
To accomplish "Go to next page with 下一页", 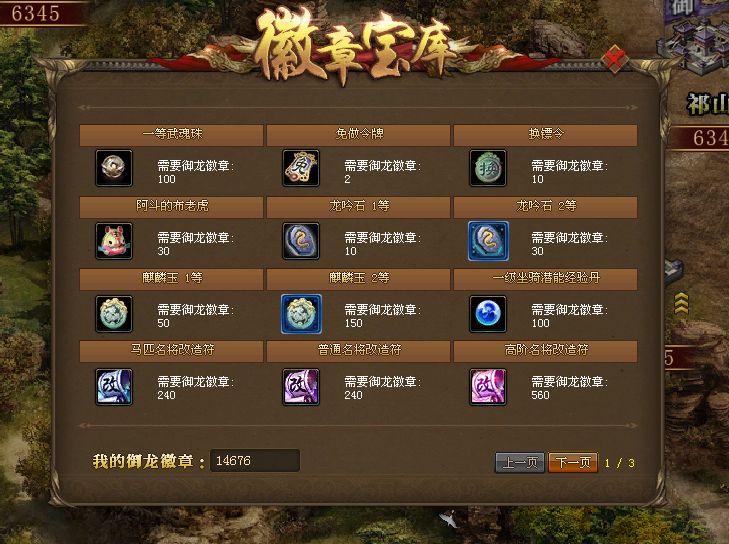I will pyautogui.click(x=573, y=463).
